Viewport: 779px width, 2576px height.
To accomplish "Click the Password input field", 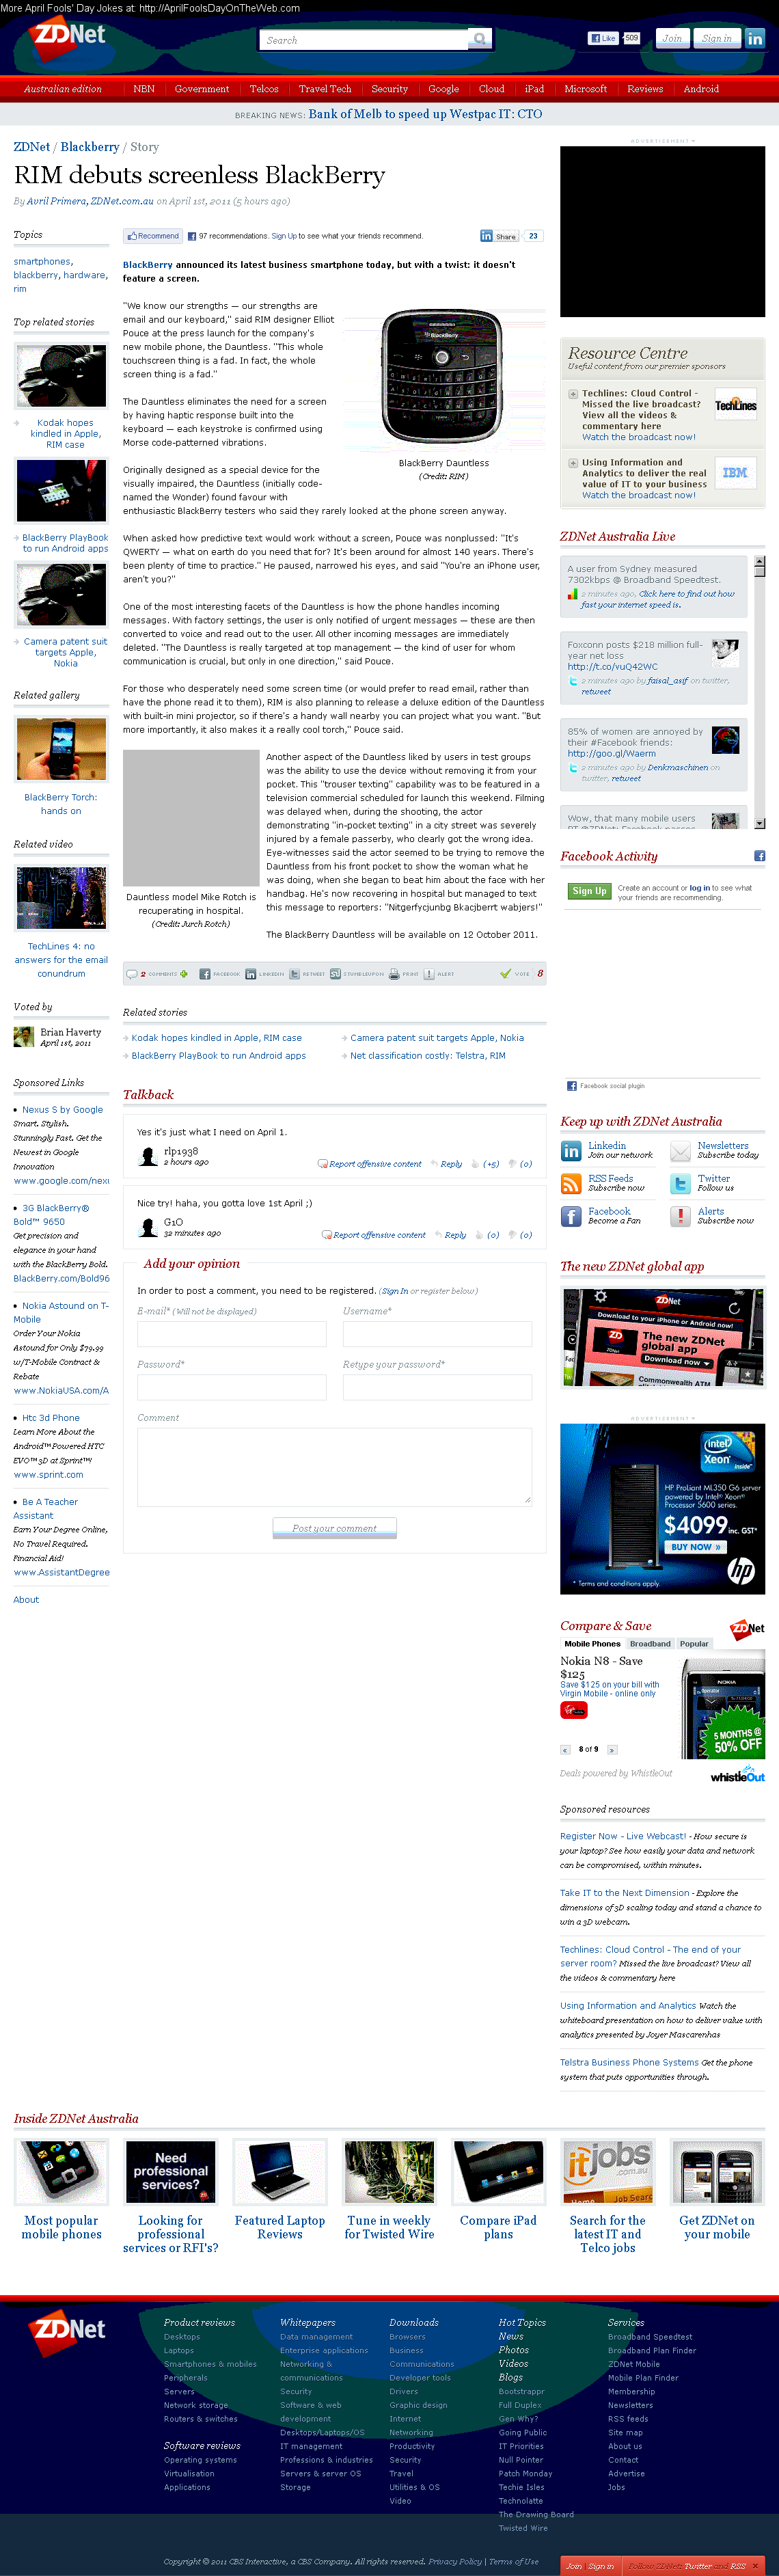I will [232, 1387].
